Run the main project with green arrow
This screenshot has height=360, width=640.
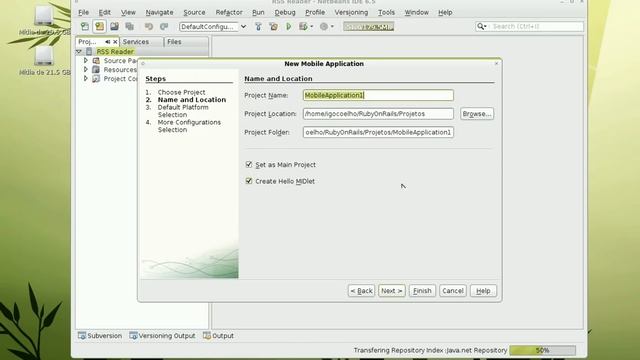(289, 27)
